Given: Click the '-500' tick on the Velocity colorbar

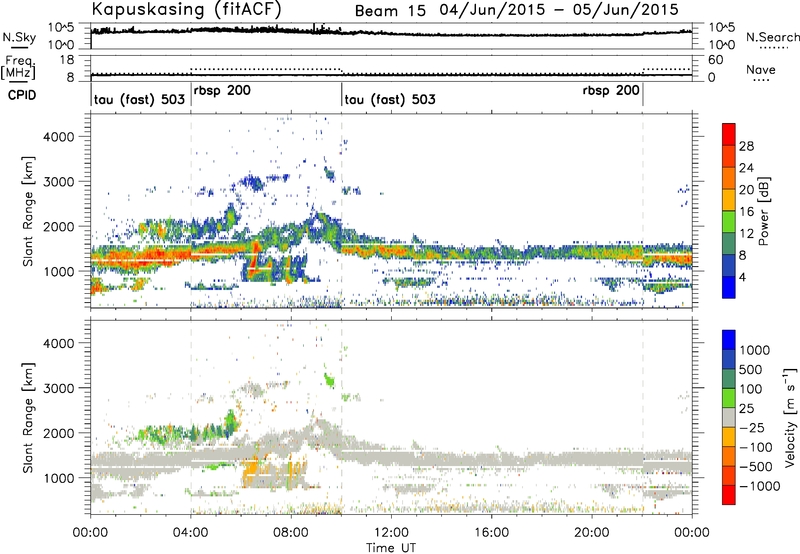Looking at the screenshot, I should [756, 466].
